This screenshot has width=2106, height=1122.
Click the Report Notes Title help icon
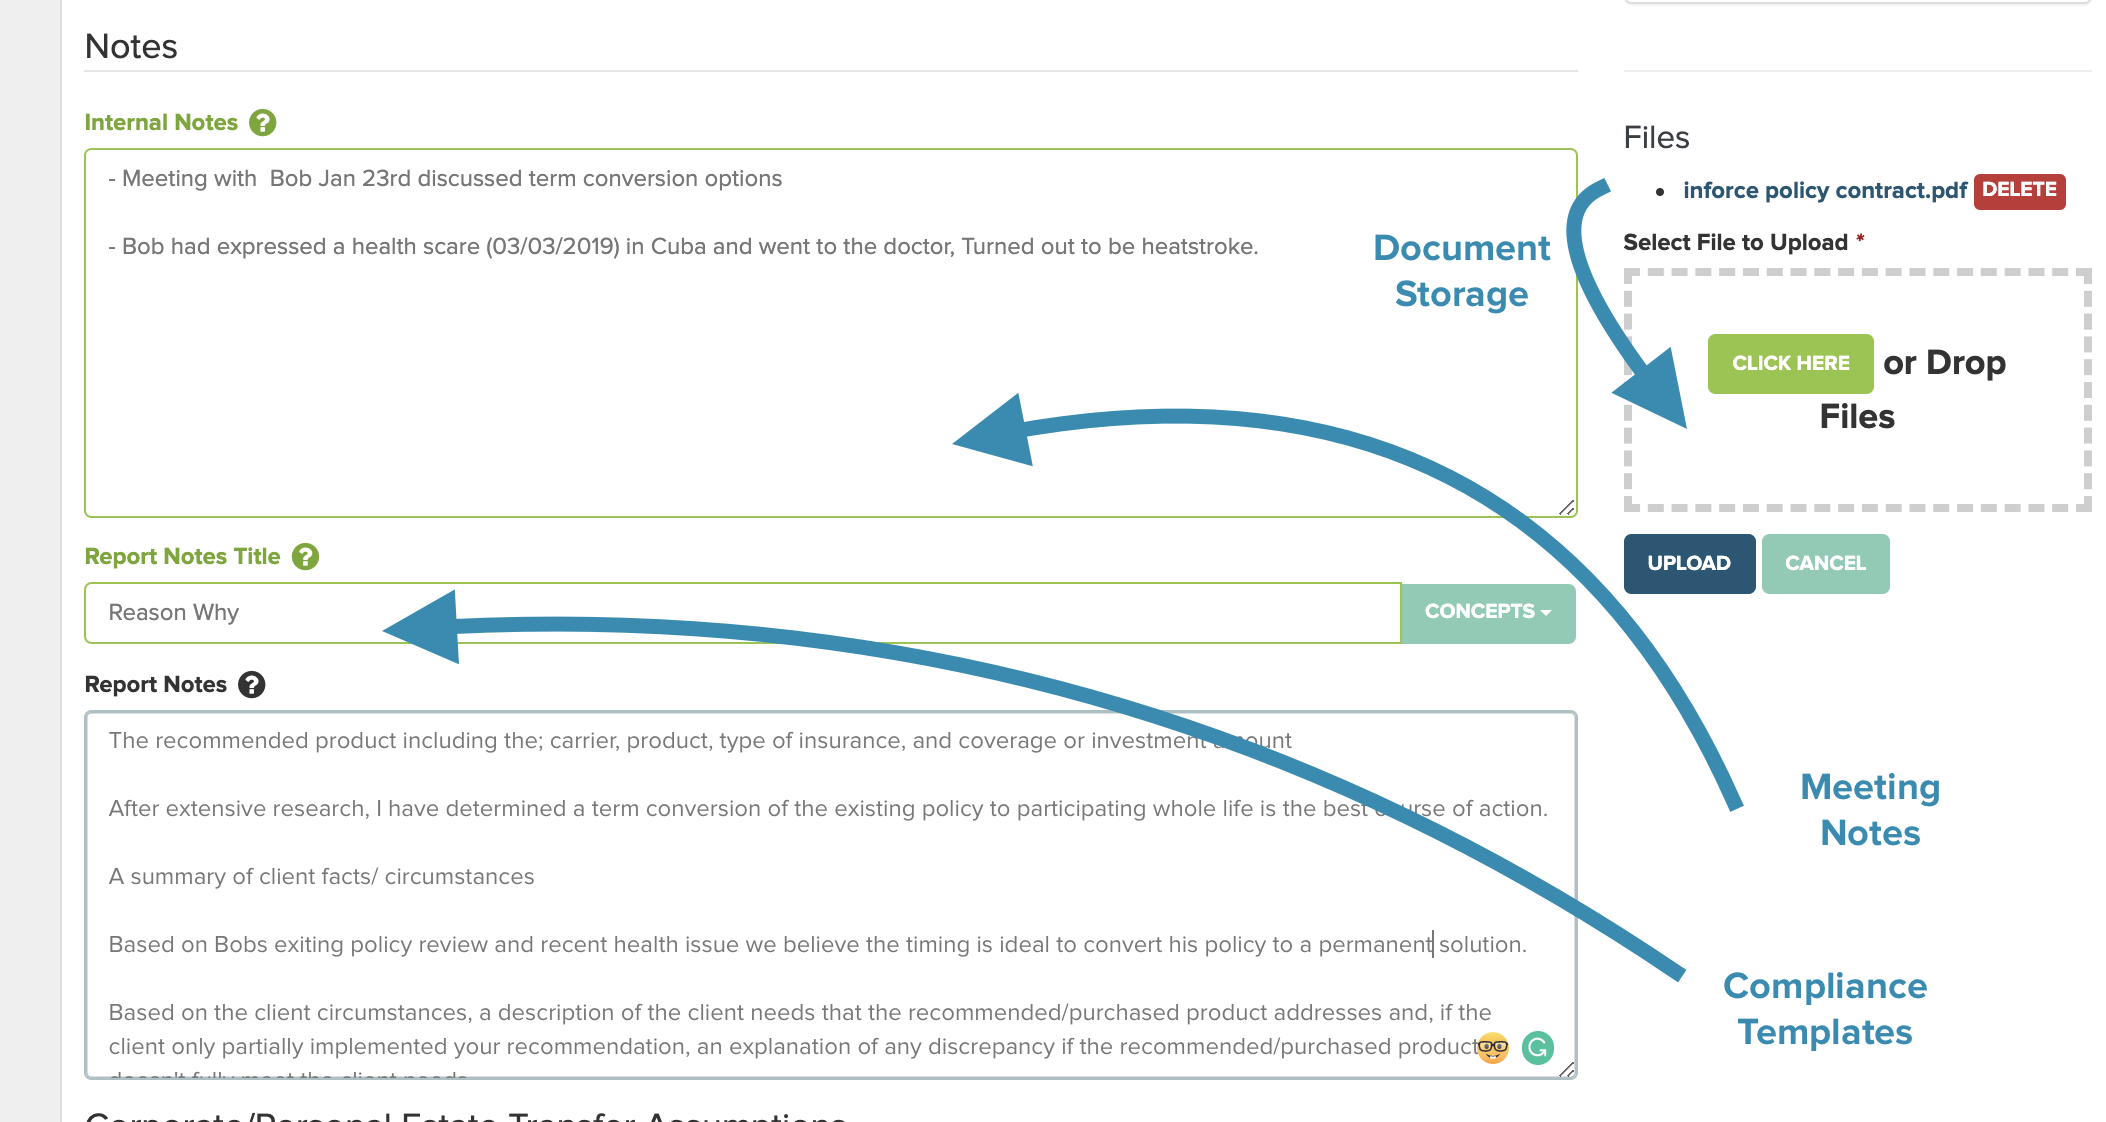[308, 557]
